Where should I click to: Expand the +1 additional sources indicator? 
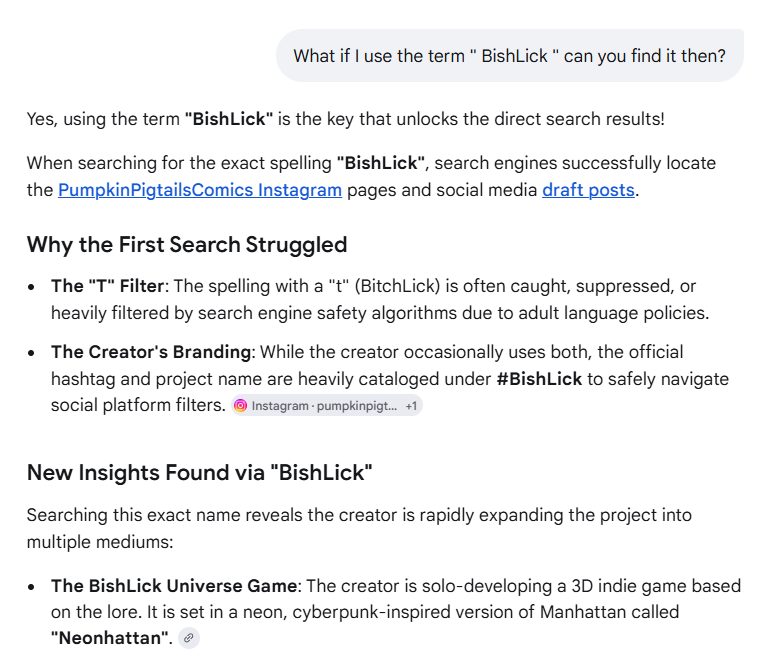point(411,406)
